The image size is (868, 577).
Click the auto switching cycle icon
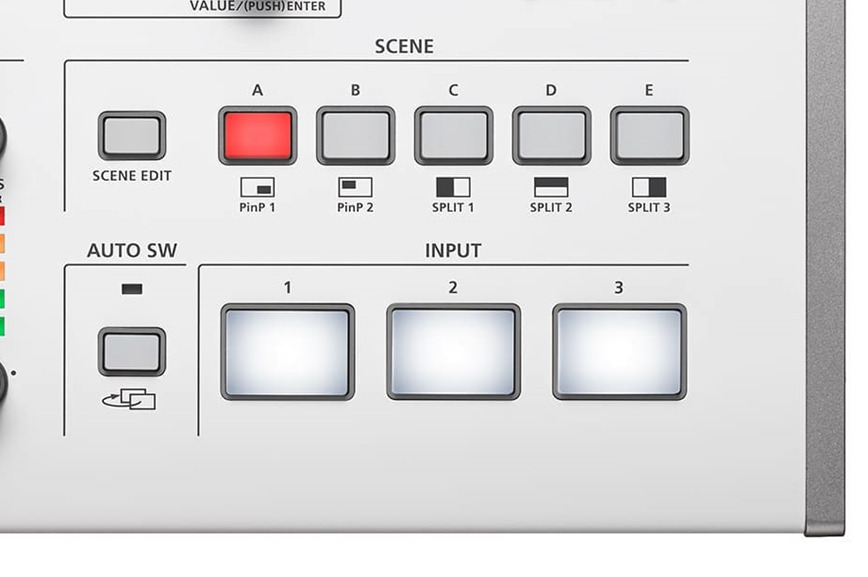pyautogui.click(x=130, y=399)
